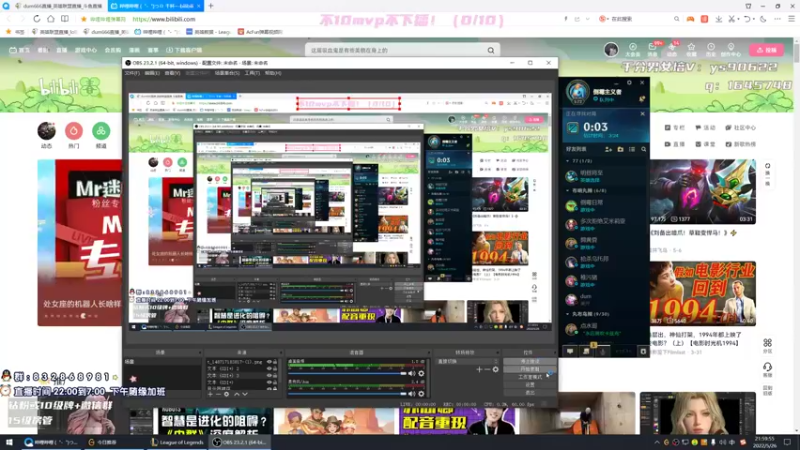Click browser address bar URL
This screenshot has width=800, height=450.
[x=164, y=19]
